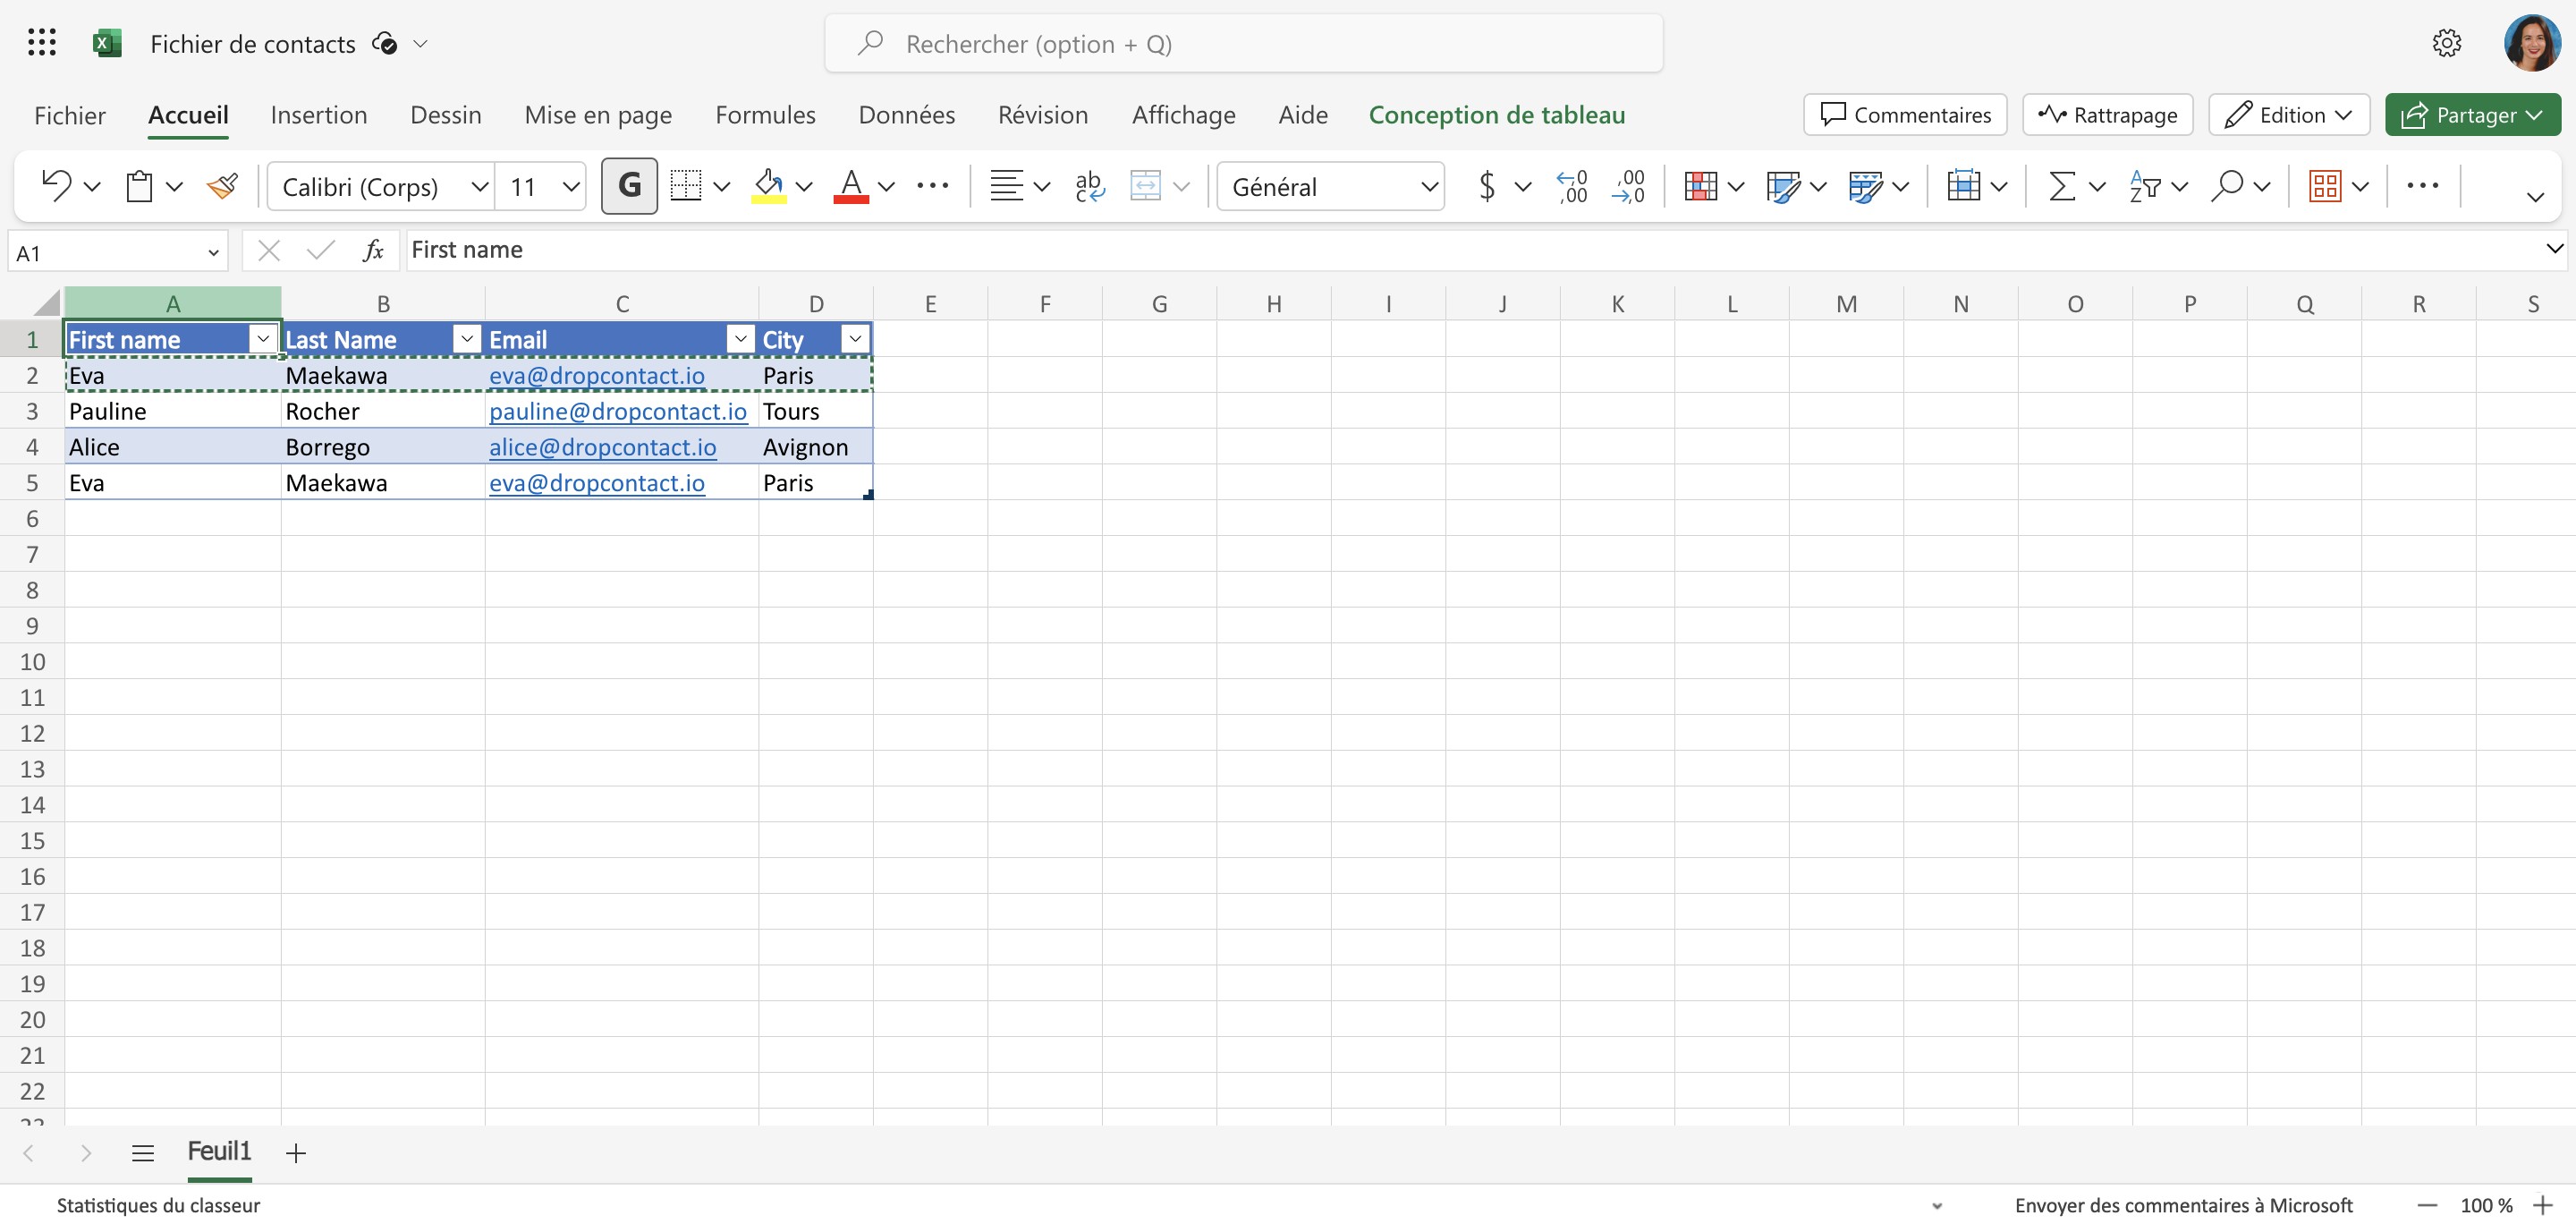Click the increase decimal places icon
Viewport: 2576px width, 1224px height.
[x=1572, y=186]
